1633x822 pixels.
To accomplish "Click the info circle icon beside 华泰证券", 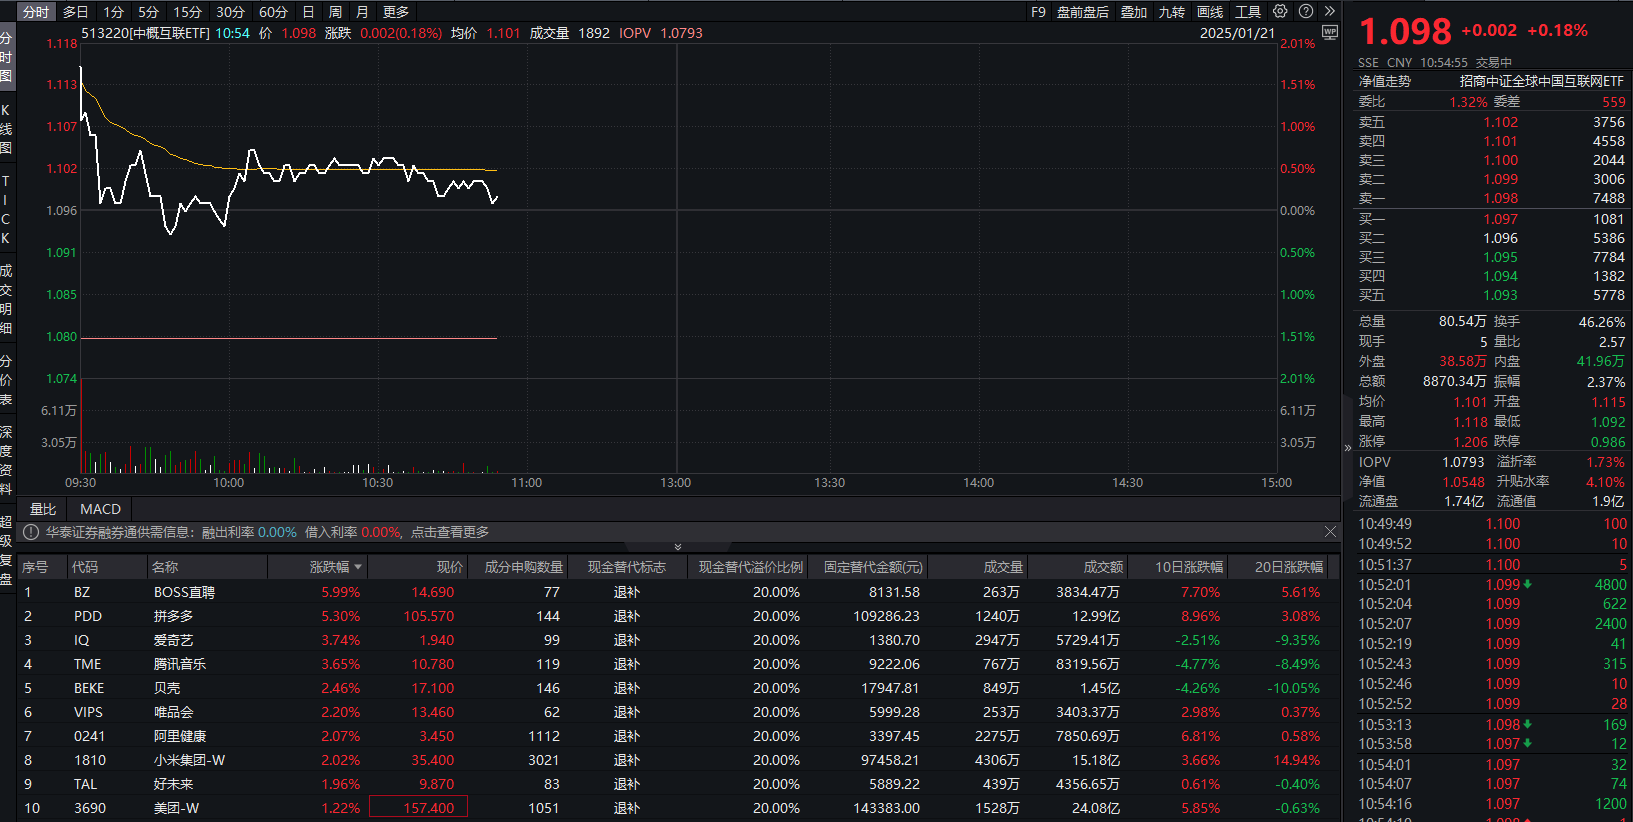I will pos(31,532).
